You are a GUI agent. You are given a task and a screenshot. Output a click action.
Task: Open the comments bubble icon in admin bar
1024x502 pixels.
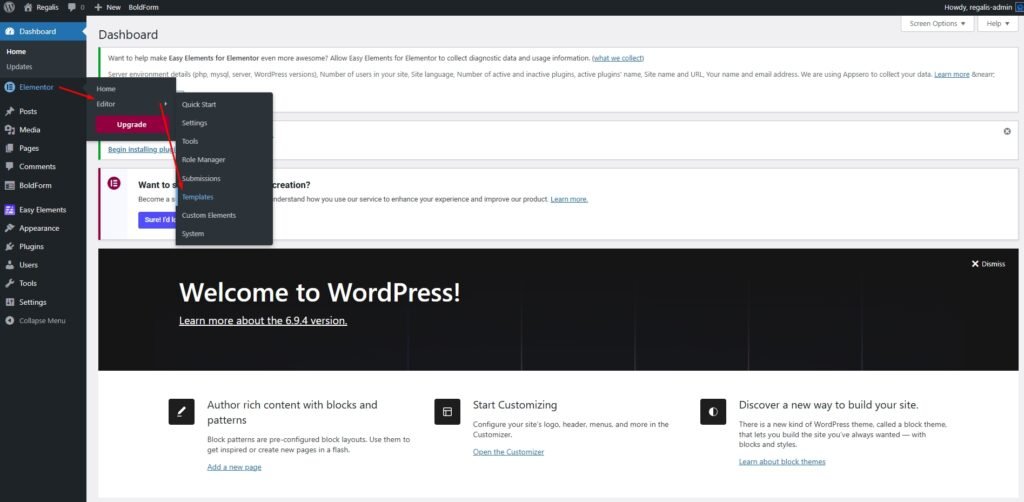[x=73, y=7]
